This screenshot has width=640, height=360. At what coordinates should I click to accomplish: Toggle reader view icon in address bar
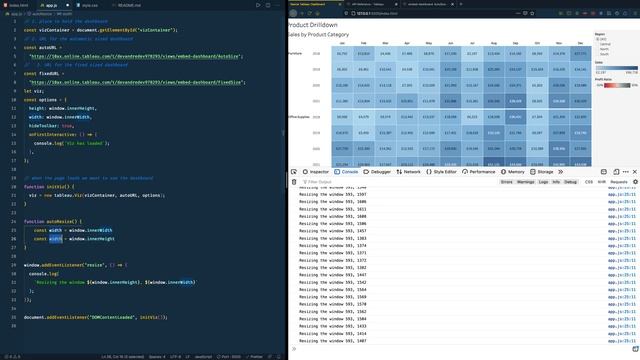[x=525, y=13]
